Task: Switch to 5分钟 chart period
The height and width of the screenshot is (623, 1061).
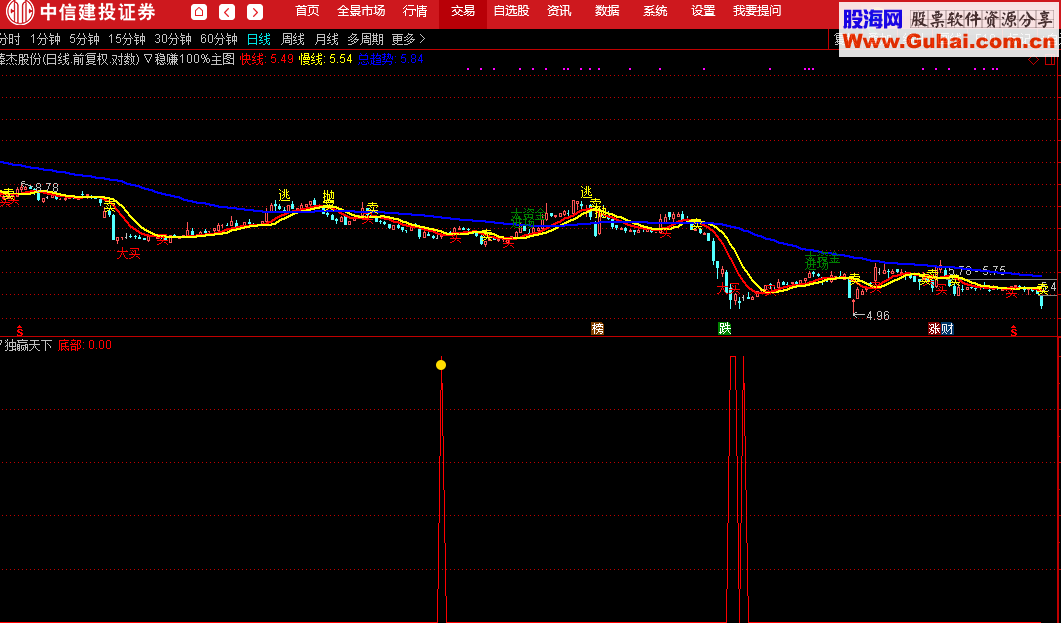Action: point(84,39)
